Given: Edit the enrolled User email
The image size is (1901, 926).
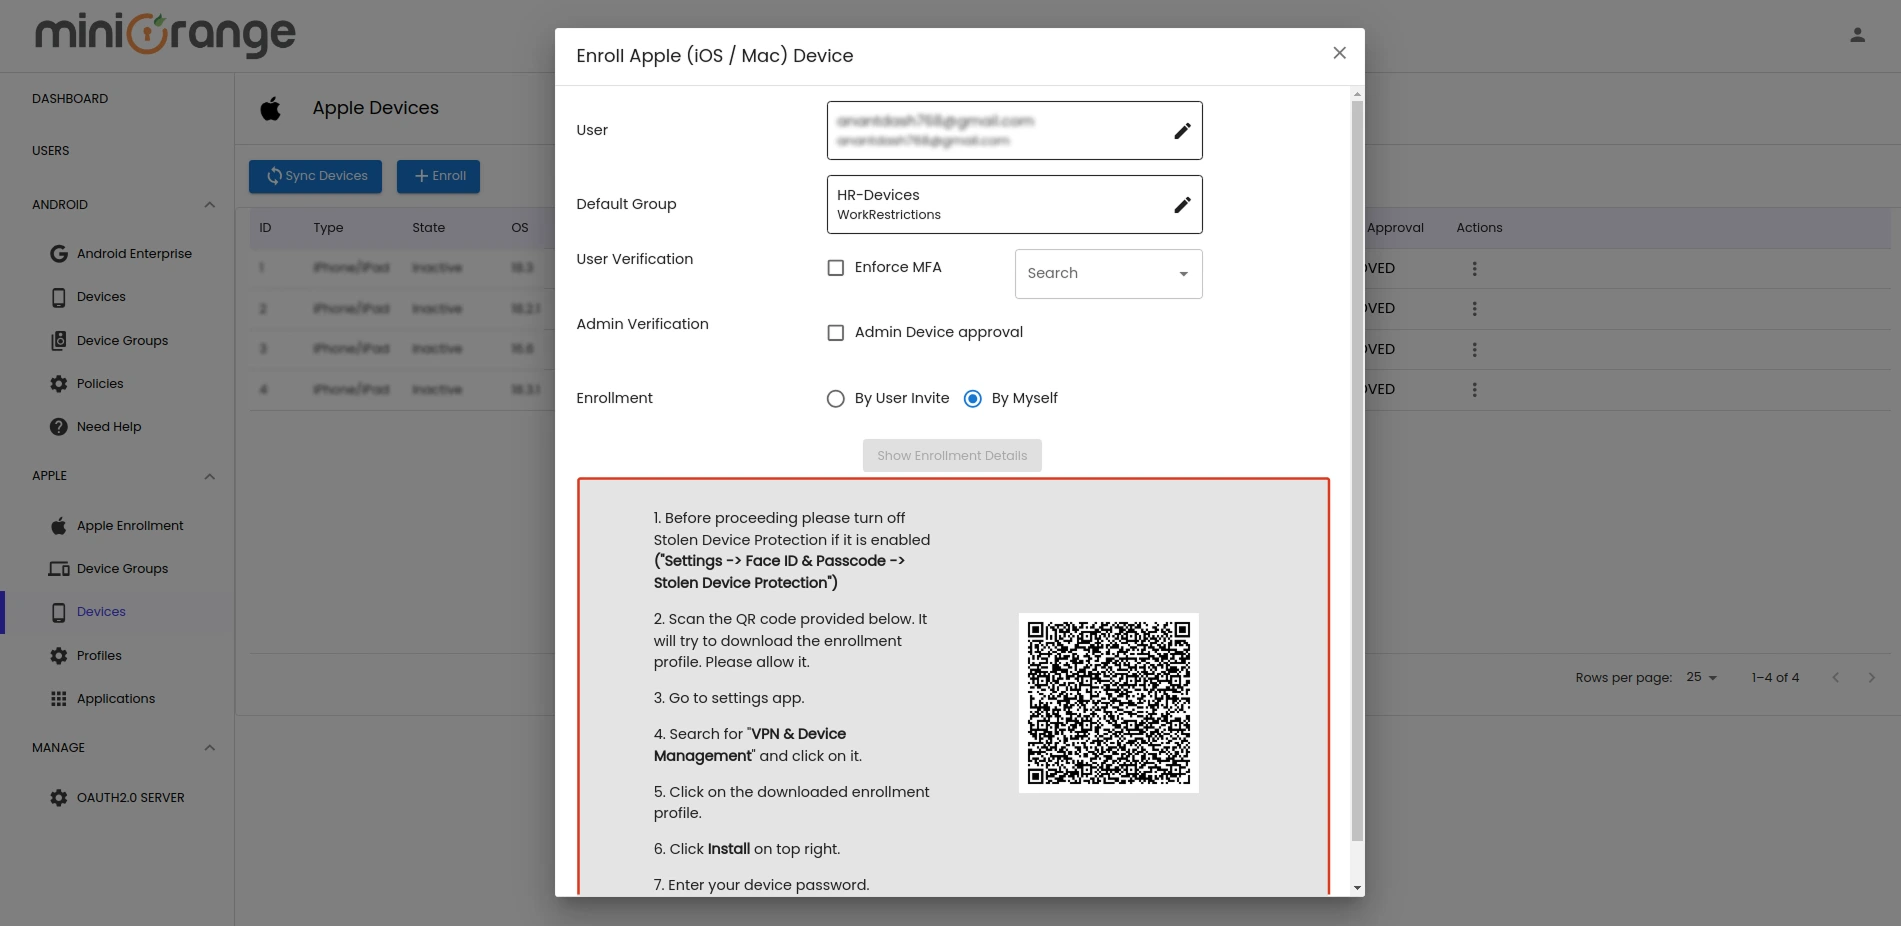Looking at the screenshot, I should (x=1182, y=130).
